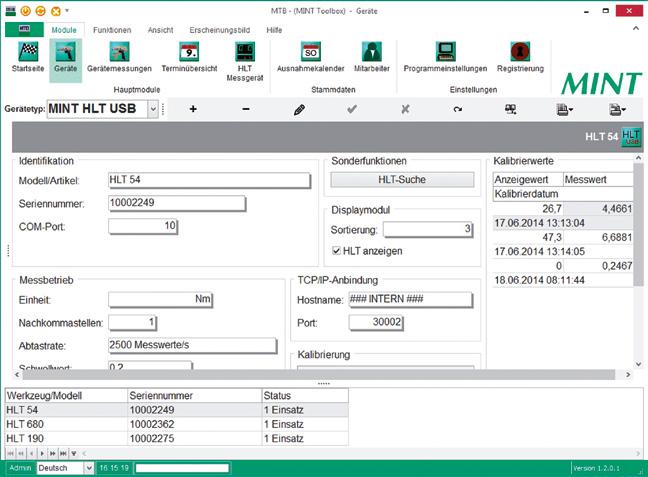Cancel changes with X icon
Screen dimensions: 648x477
pos(405,109)
